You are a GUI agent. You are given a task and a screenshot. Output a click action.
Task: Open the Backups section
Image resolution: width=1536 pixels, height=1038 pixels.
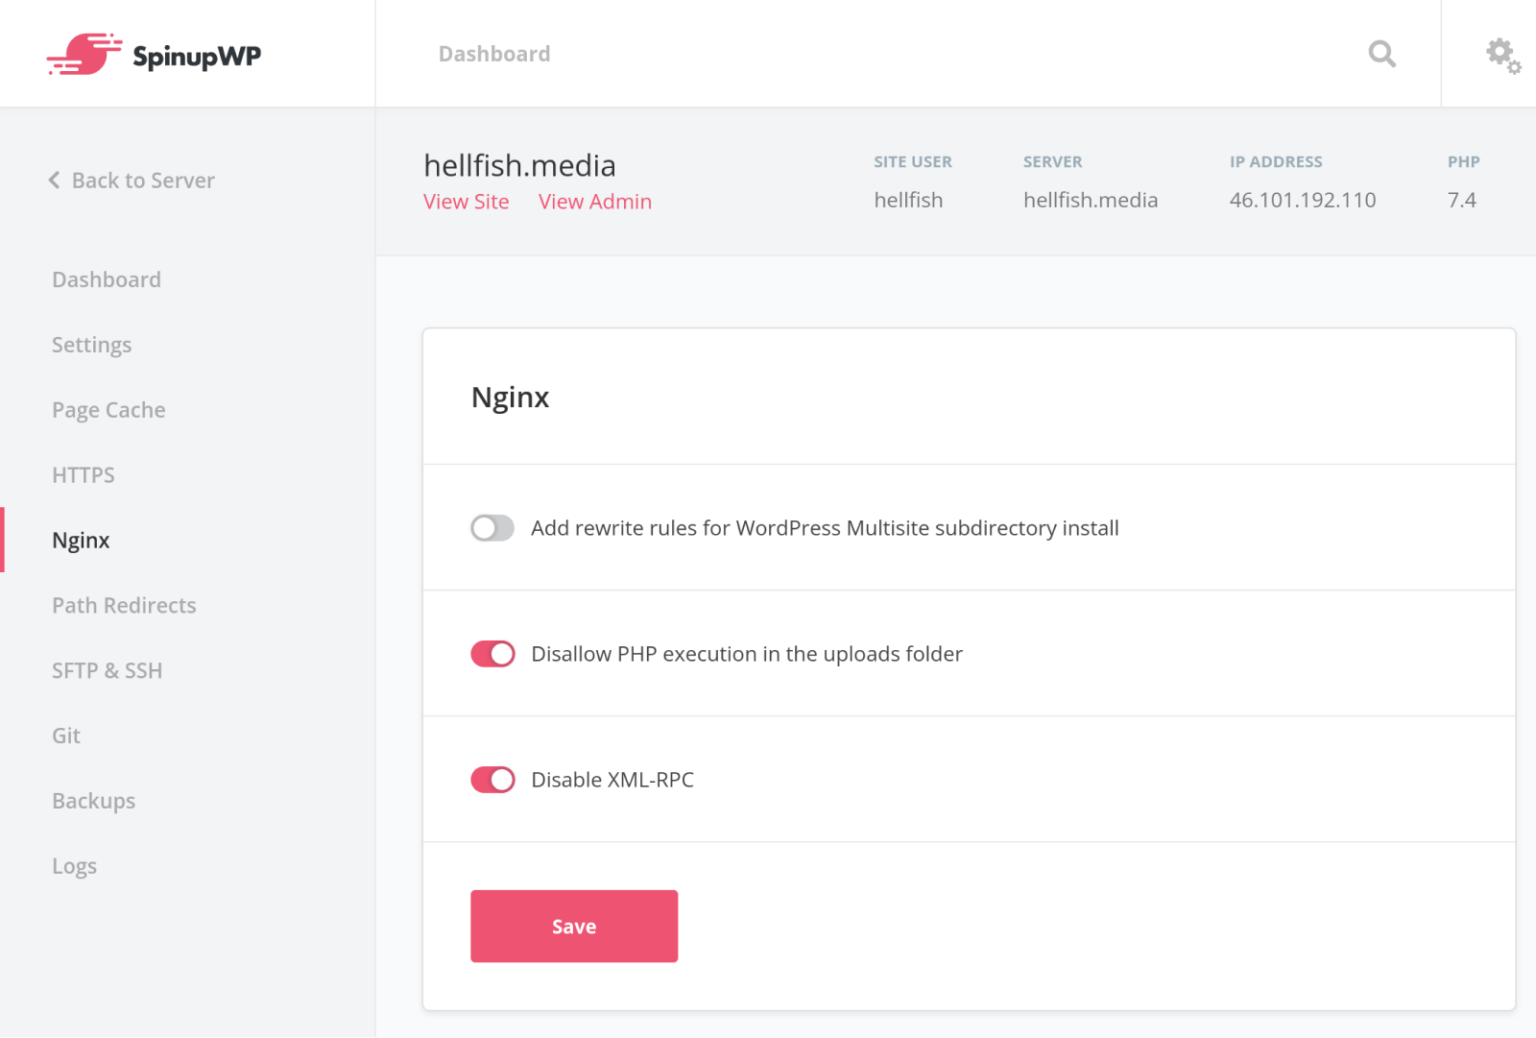93,801
